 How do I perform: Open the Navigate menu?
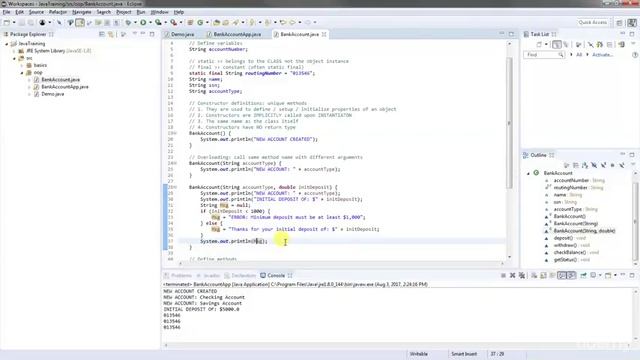(x=82, y=12)
